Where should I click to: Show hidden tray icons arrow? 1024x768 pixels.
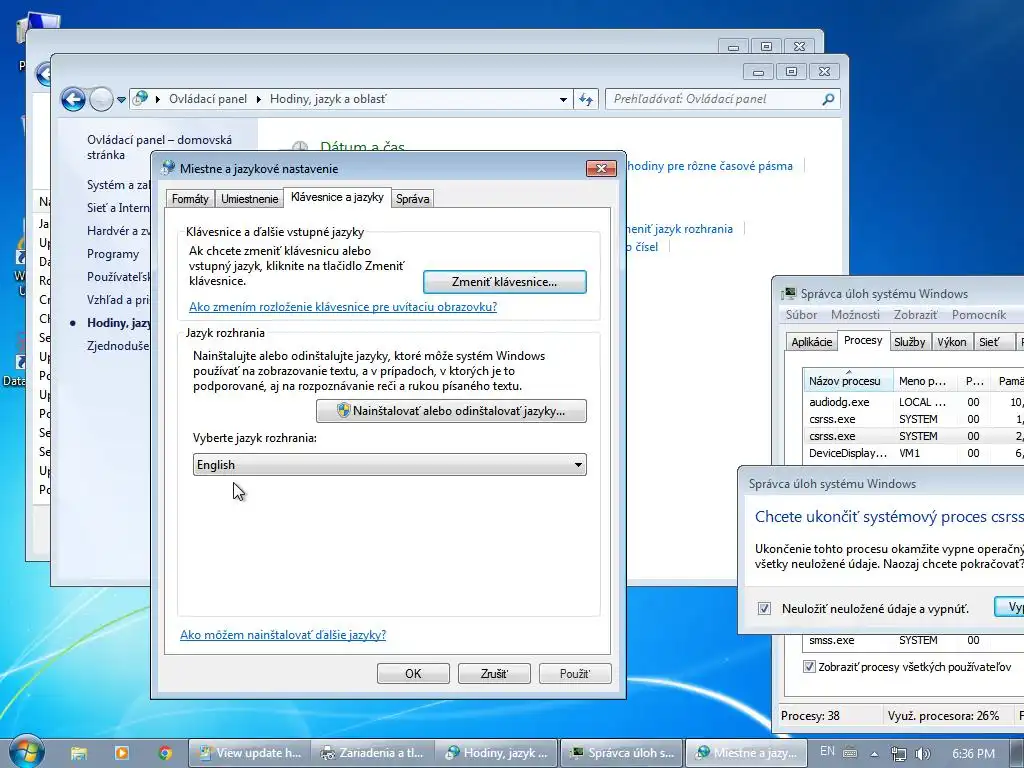coord(874,754)
